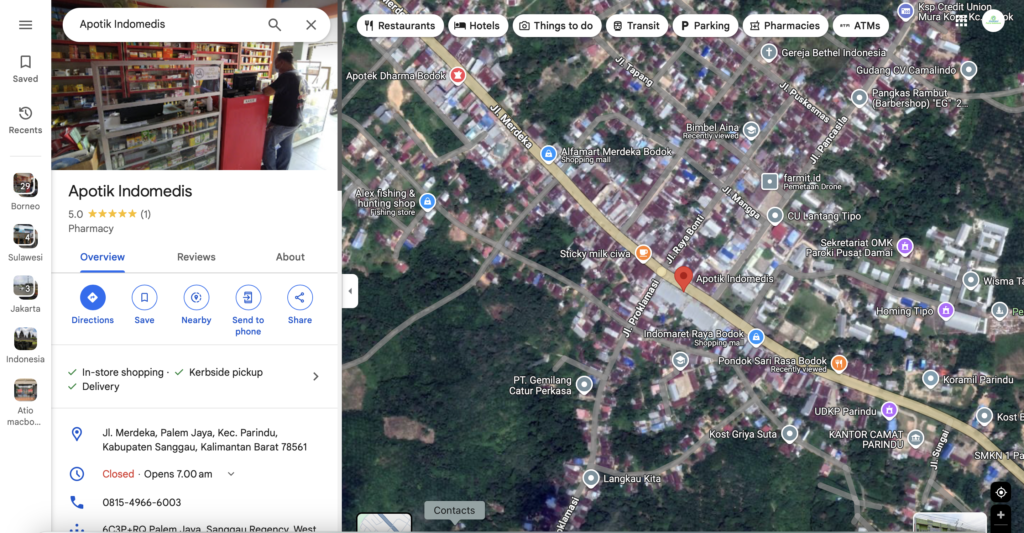Open the Recents history
1024x533 pixels.
tap(25, 119)
